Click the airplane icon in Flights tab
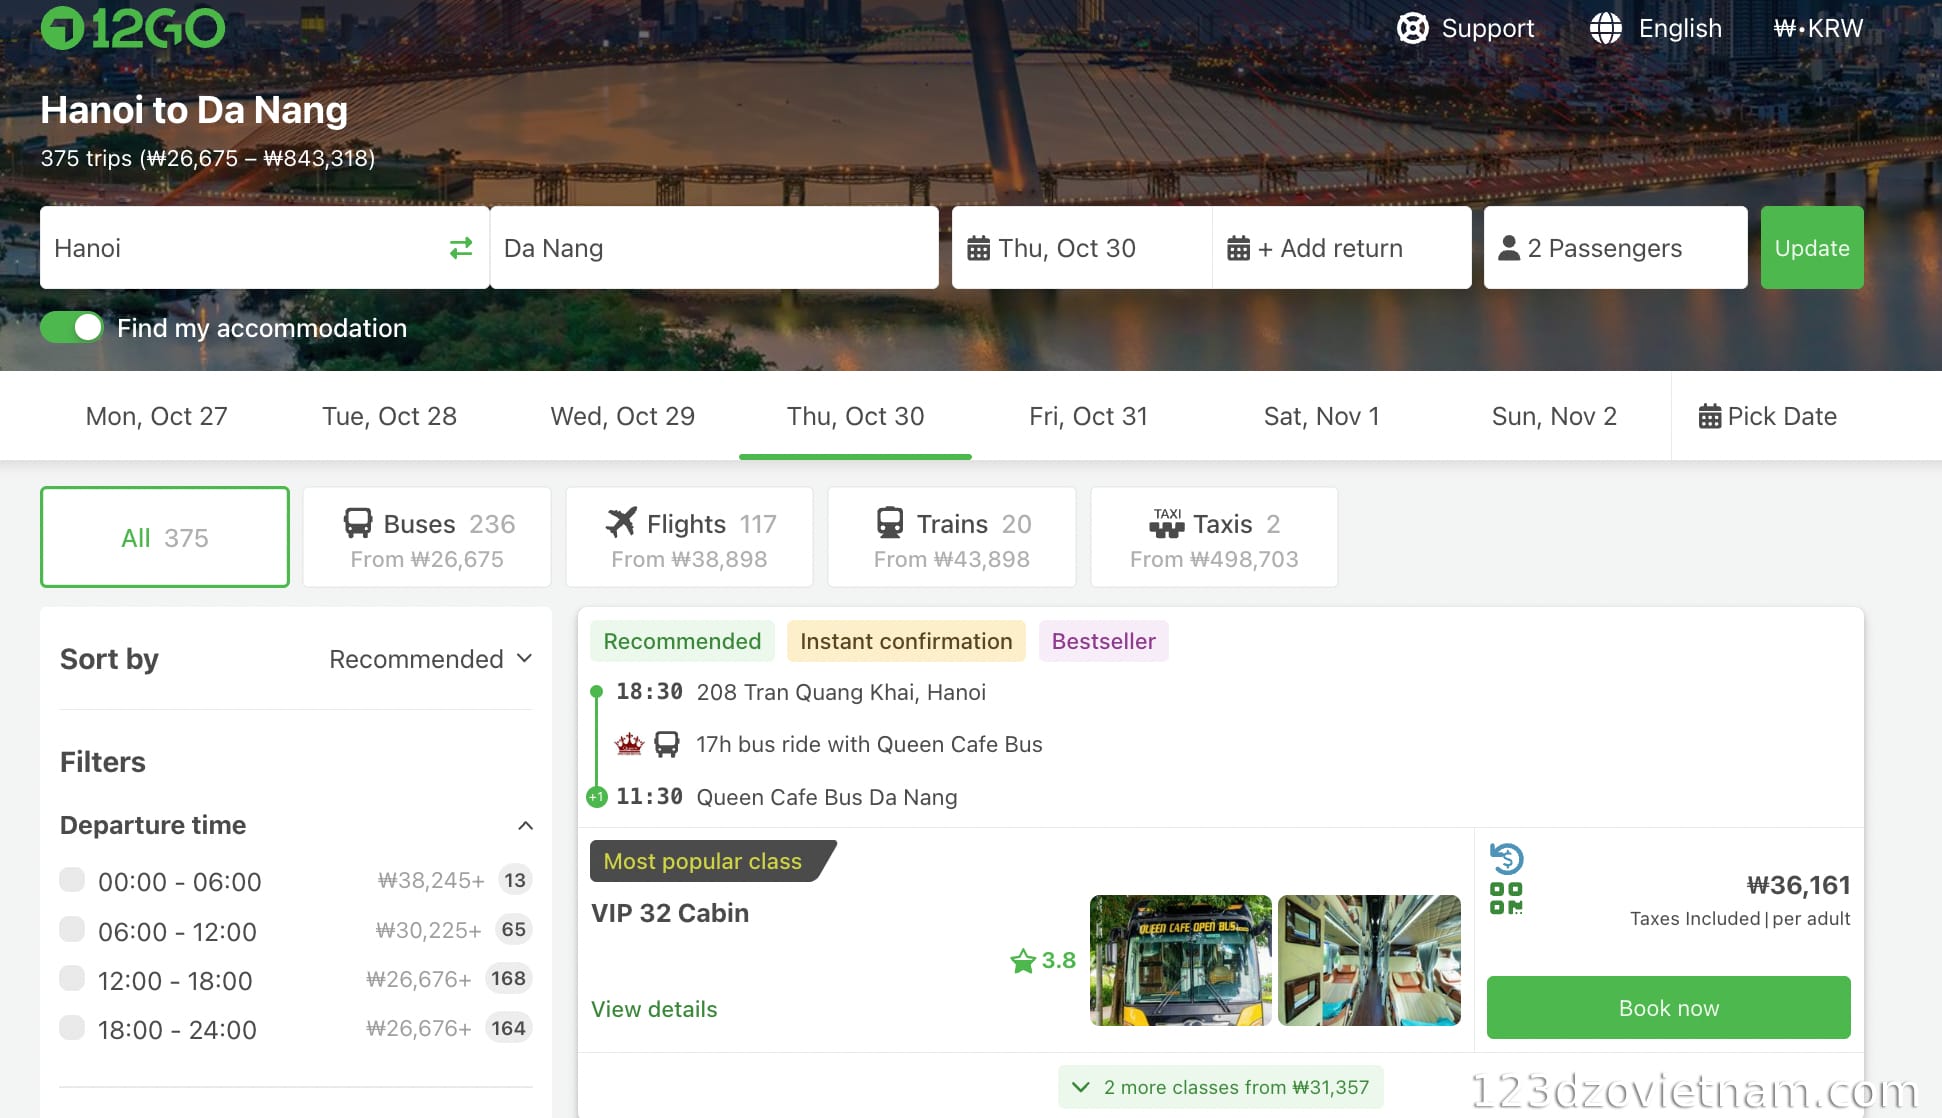Image resolution: width=1942 pixels, height=1118 pixels. [x=621, y=522]
